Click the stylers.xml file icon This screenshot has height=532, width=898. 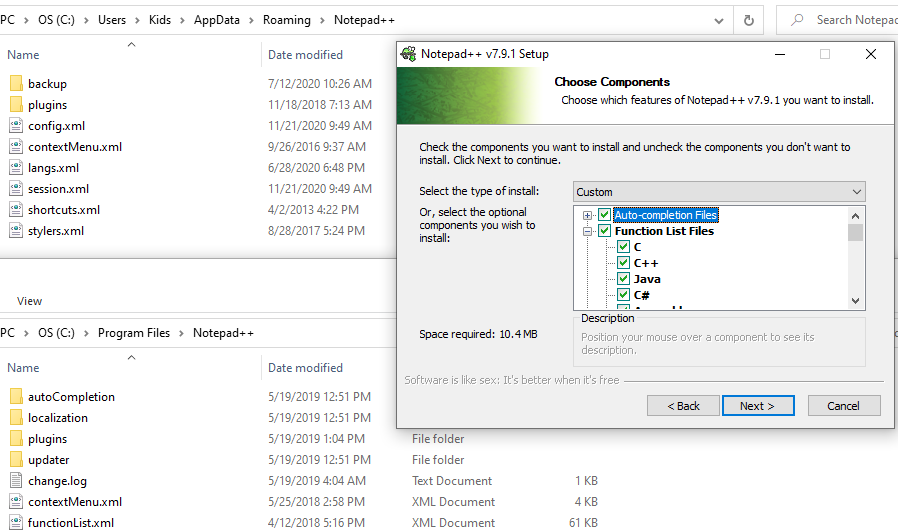16,231
